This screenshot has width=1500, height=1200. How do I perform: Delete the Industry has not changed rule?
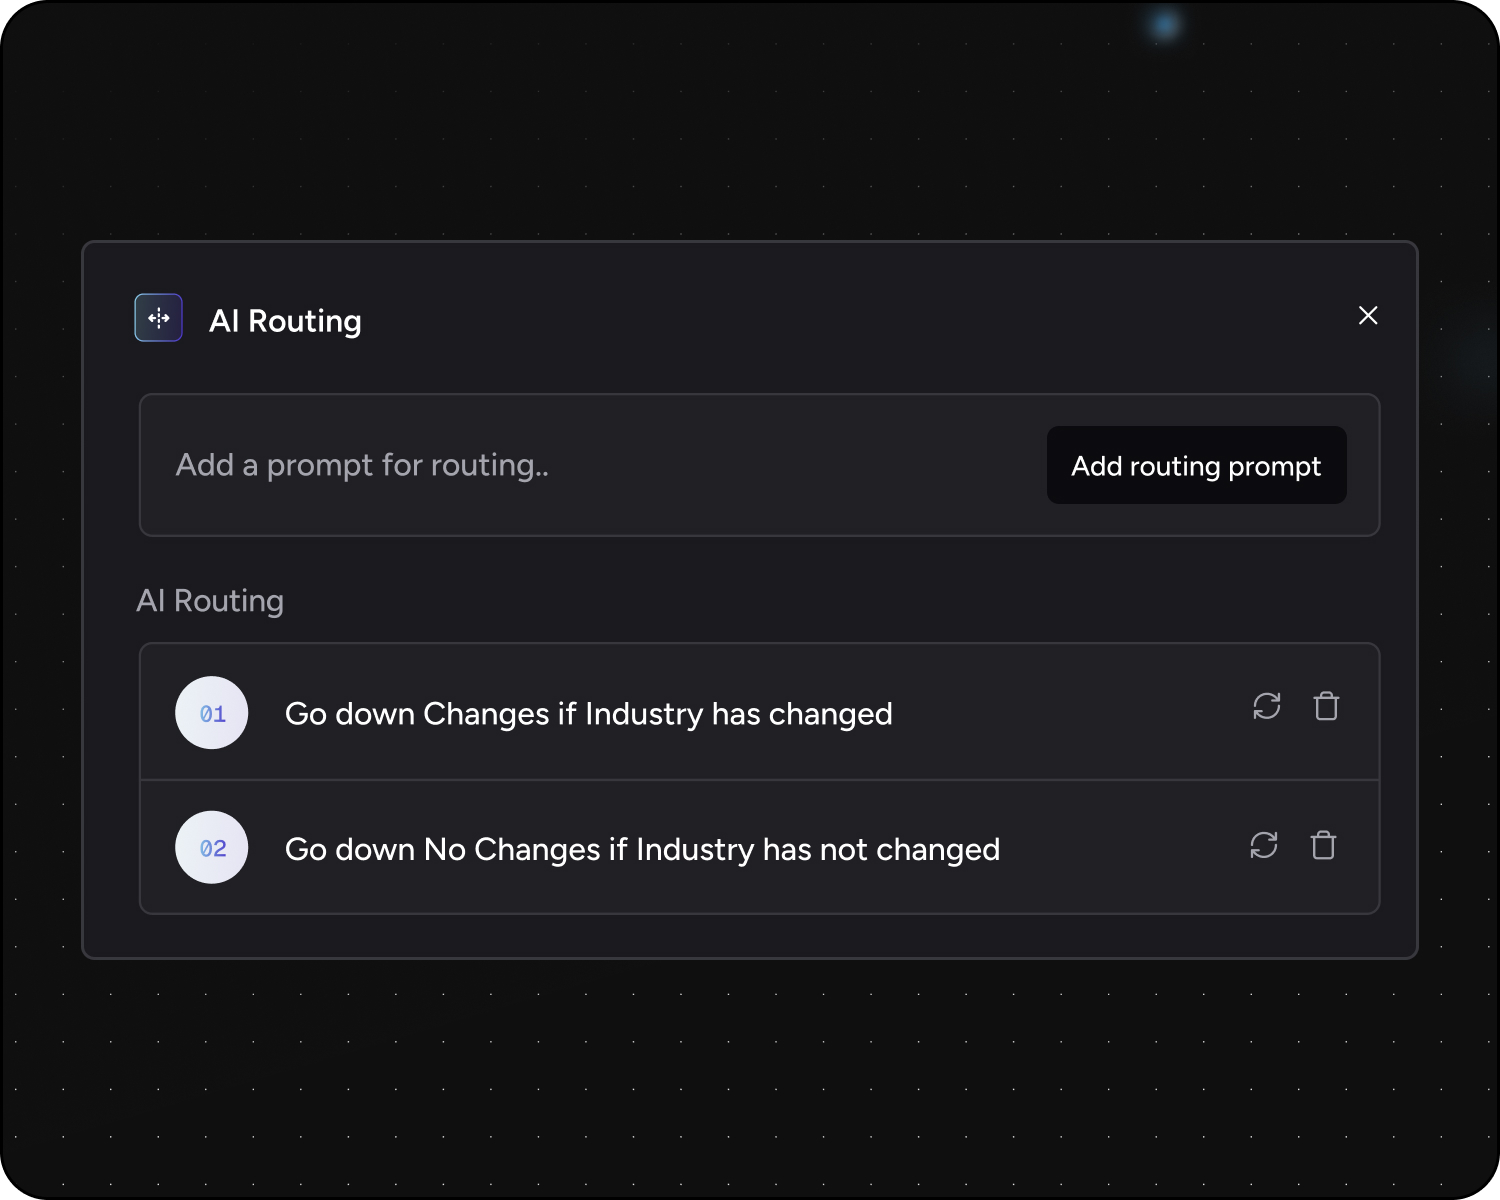(1323, 845)
